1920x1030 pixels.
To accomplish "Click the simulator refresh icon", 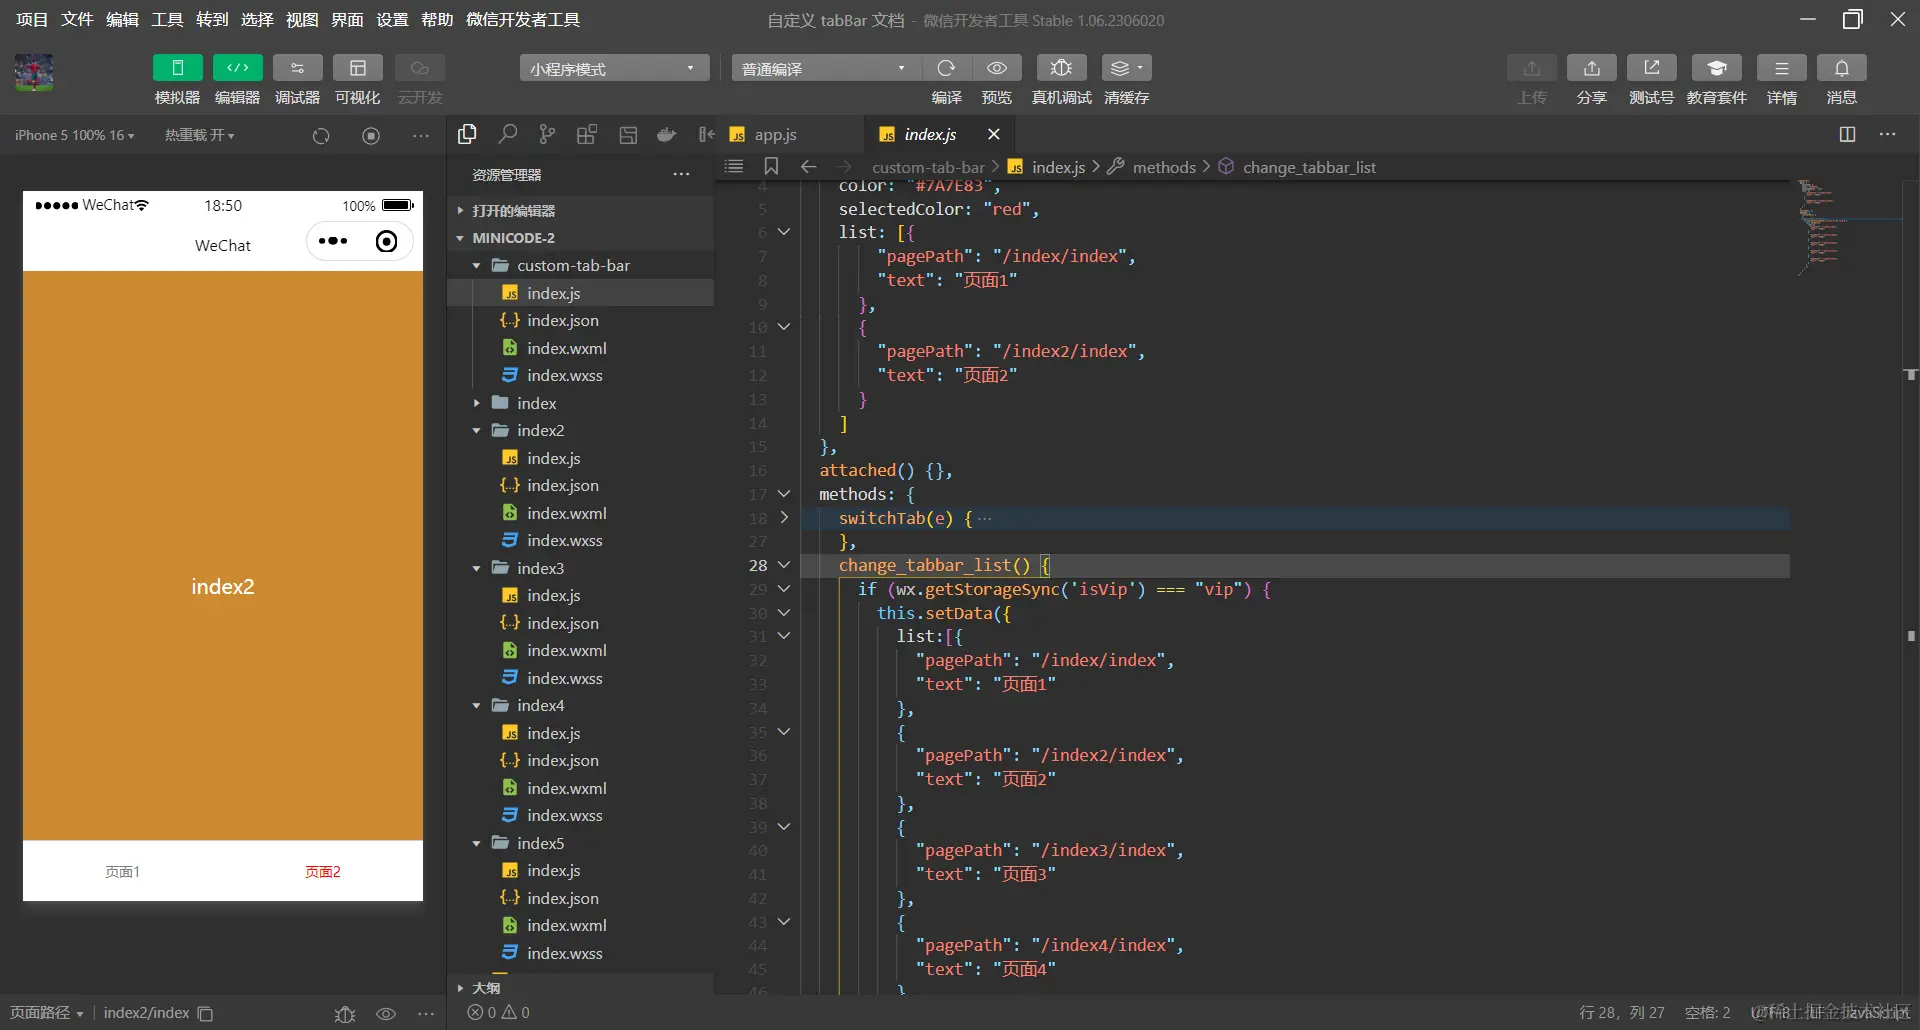I will (x=321, y=136).
